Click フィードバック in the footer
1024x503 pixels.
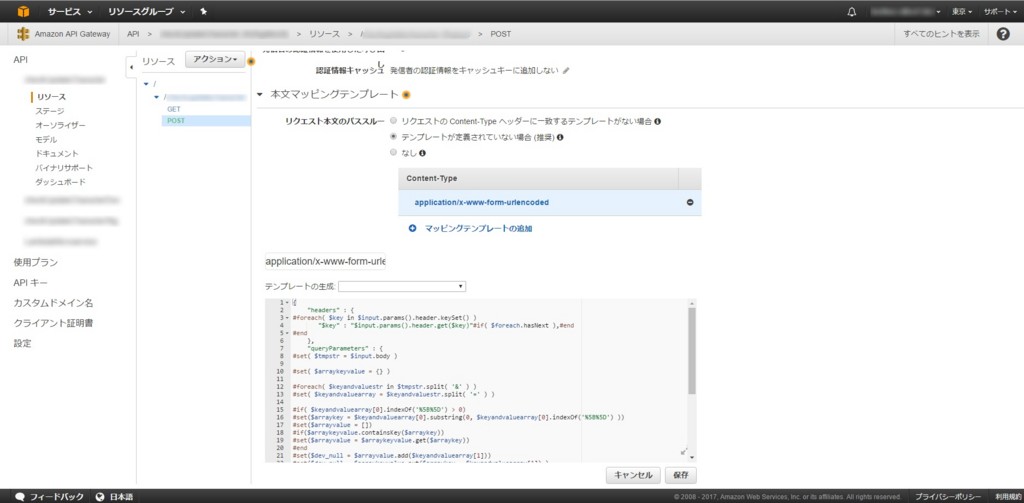57,497
